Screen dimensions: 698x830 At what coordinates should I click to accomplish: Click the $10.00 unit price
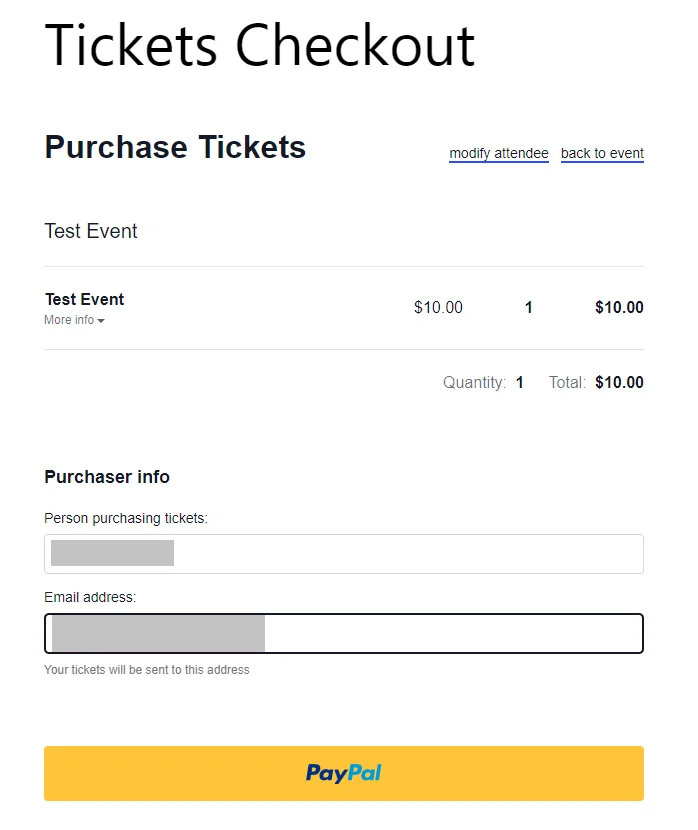pos(438,307)
